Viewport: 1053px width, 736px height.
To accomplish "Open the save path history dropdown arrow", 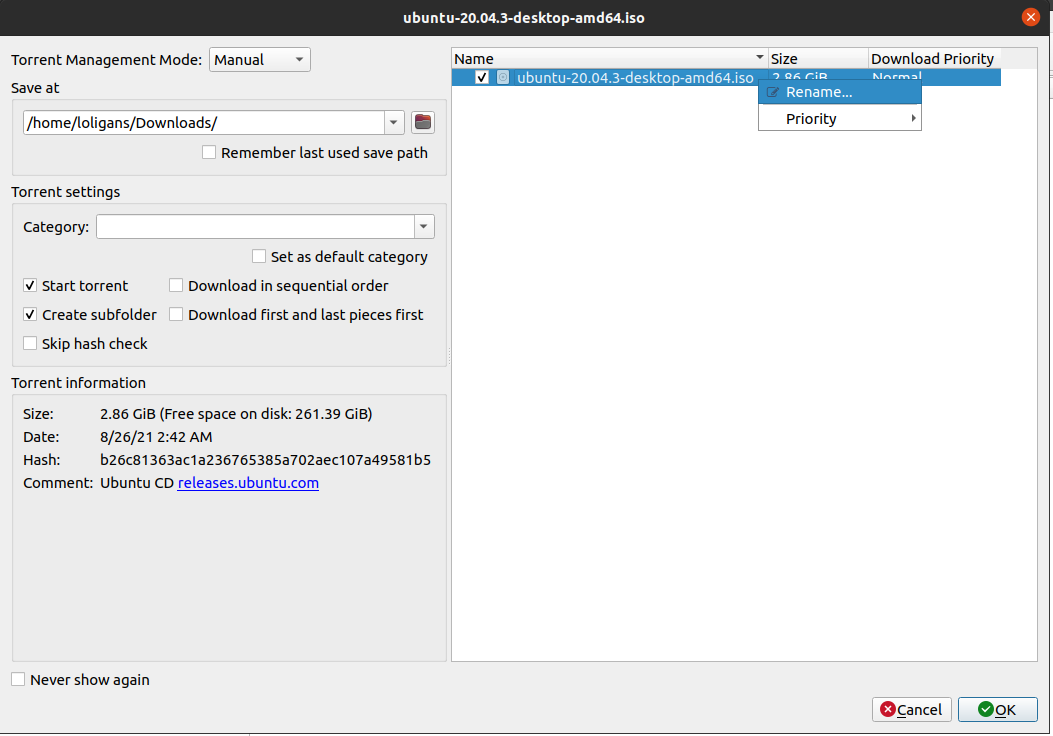I will click(x=393, y=121).
